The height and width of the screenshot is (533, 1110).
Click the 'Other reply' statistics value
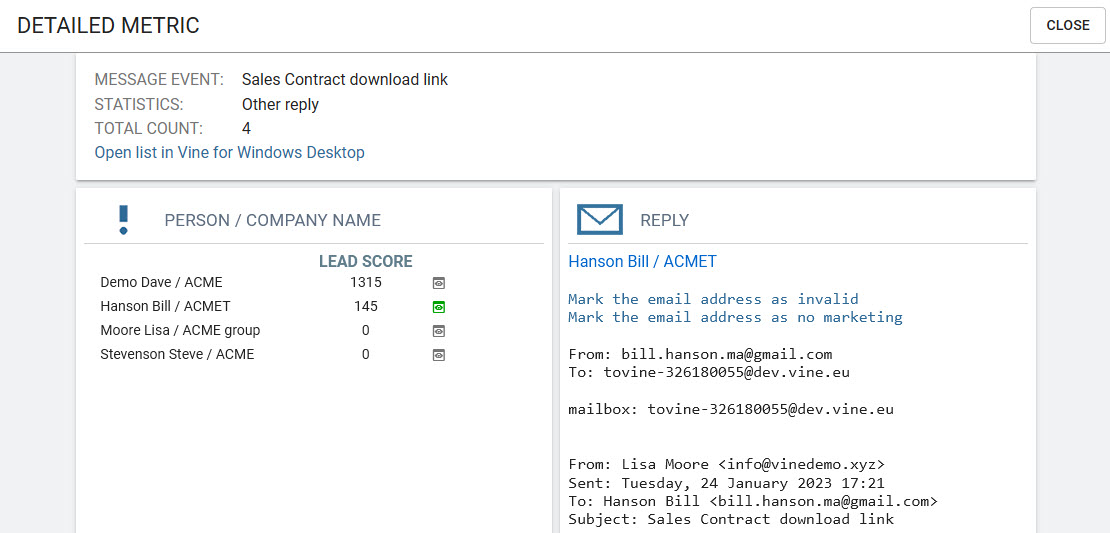click(280, 105)
